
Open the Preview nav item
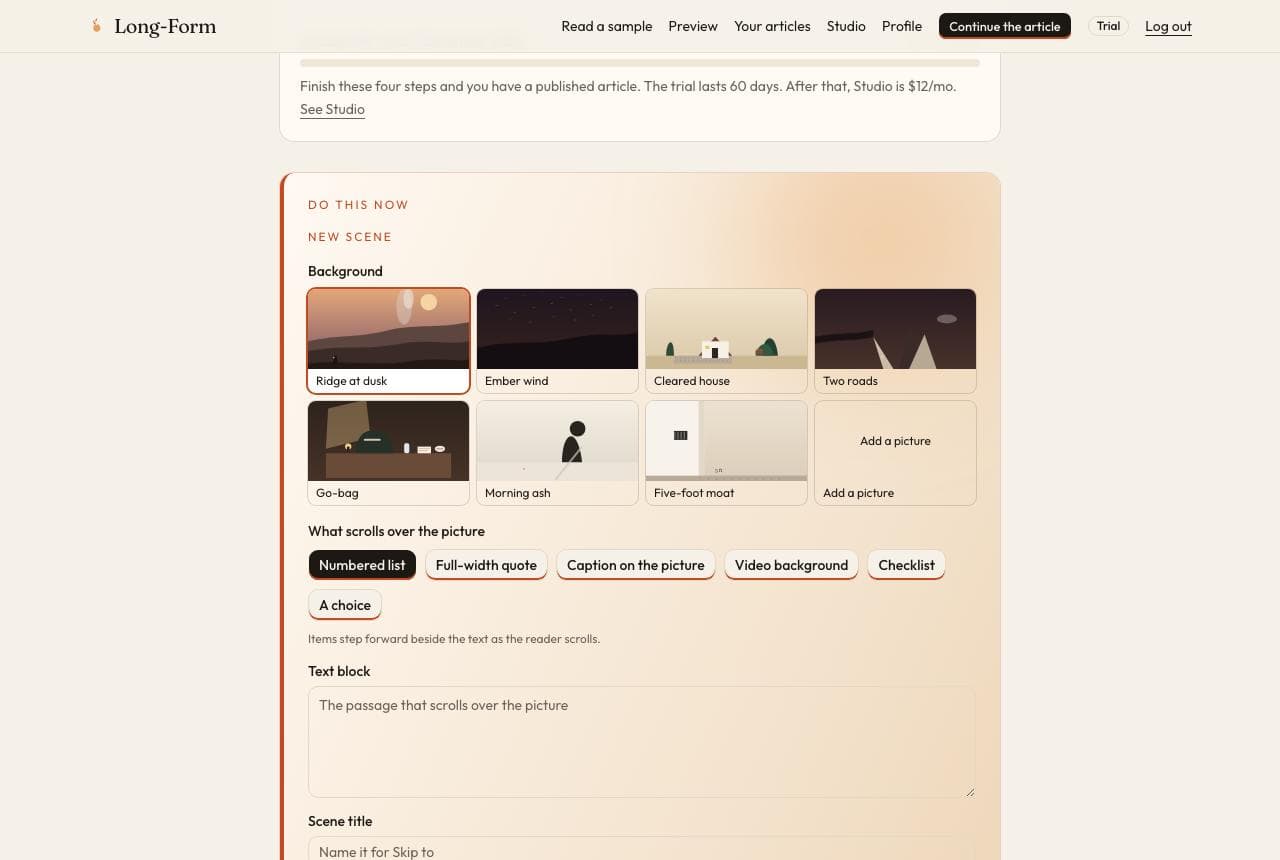(x=693, y=26)
